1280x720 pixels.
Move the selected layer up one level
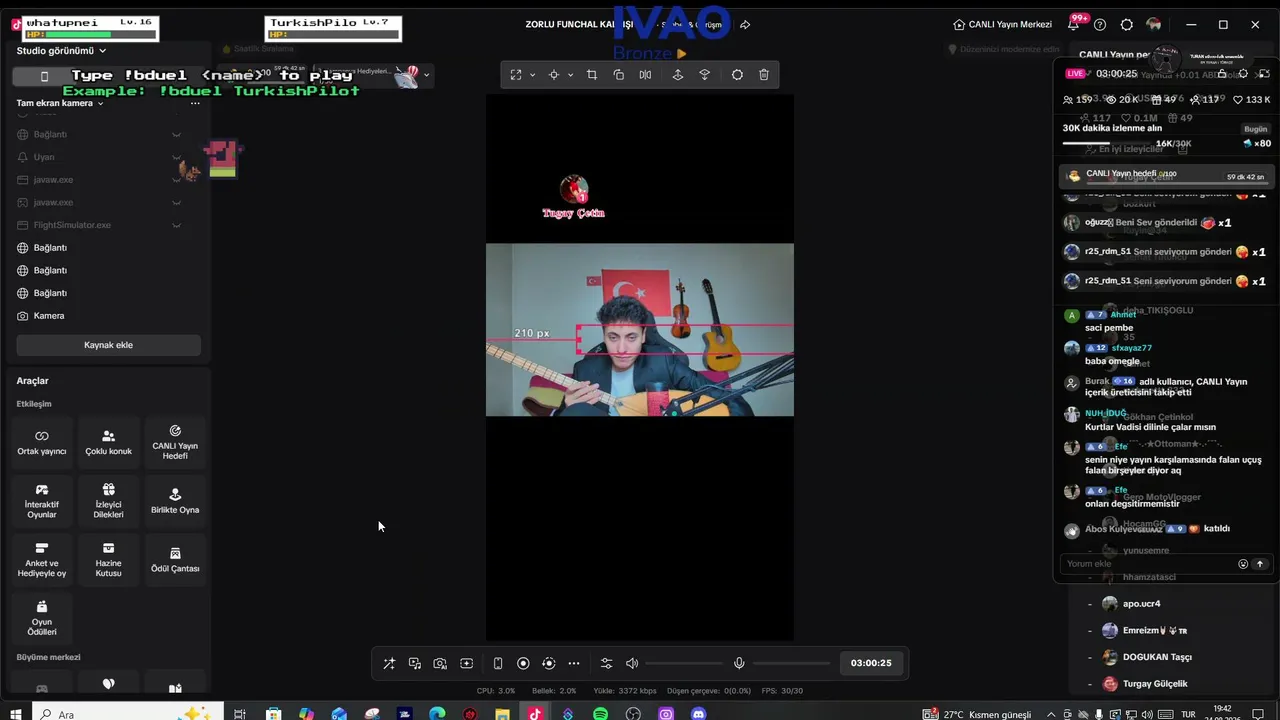[678, 75]
